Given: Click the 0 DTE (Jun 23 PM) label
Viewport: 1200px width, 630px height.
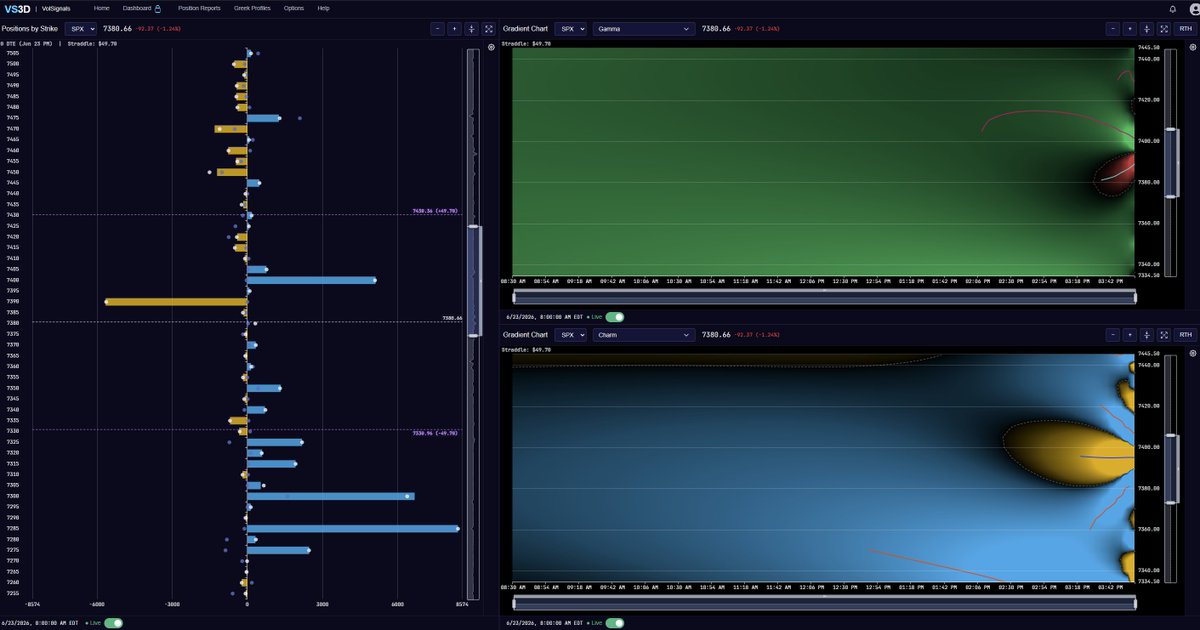Looking at the screenshot, I should point(28,44).
